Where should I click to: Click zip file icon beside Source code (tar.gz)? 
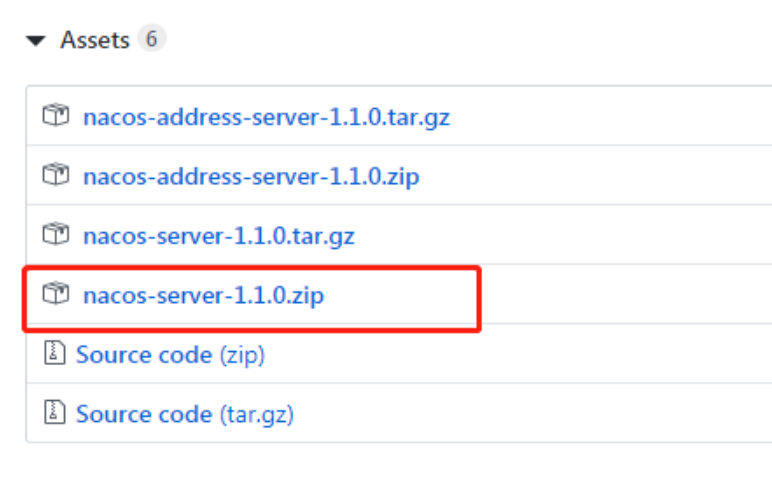point(55,412)
